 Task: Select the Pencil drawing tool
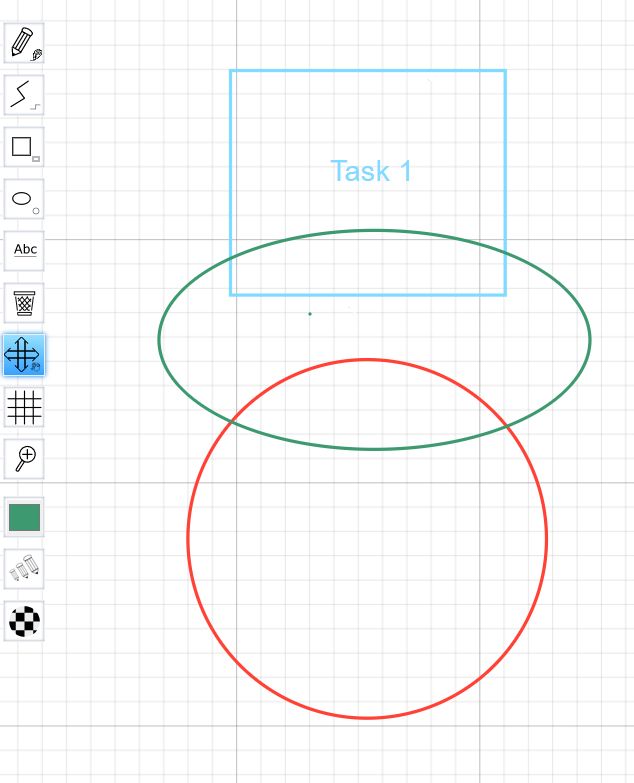click(24, 44)
